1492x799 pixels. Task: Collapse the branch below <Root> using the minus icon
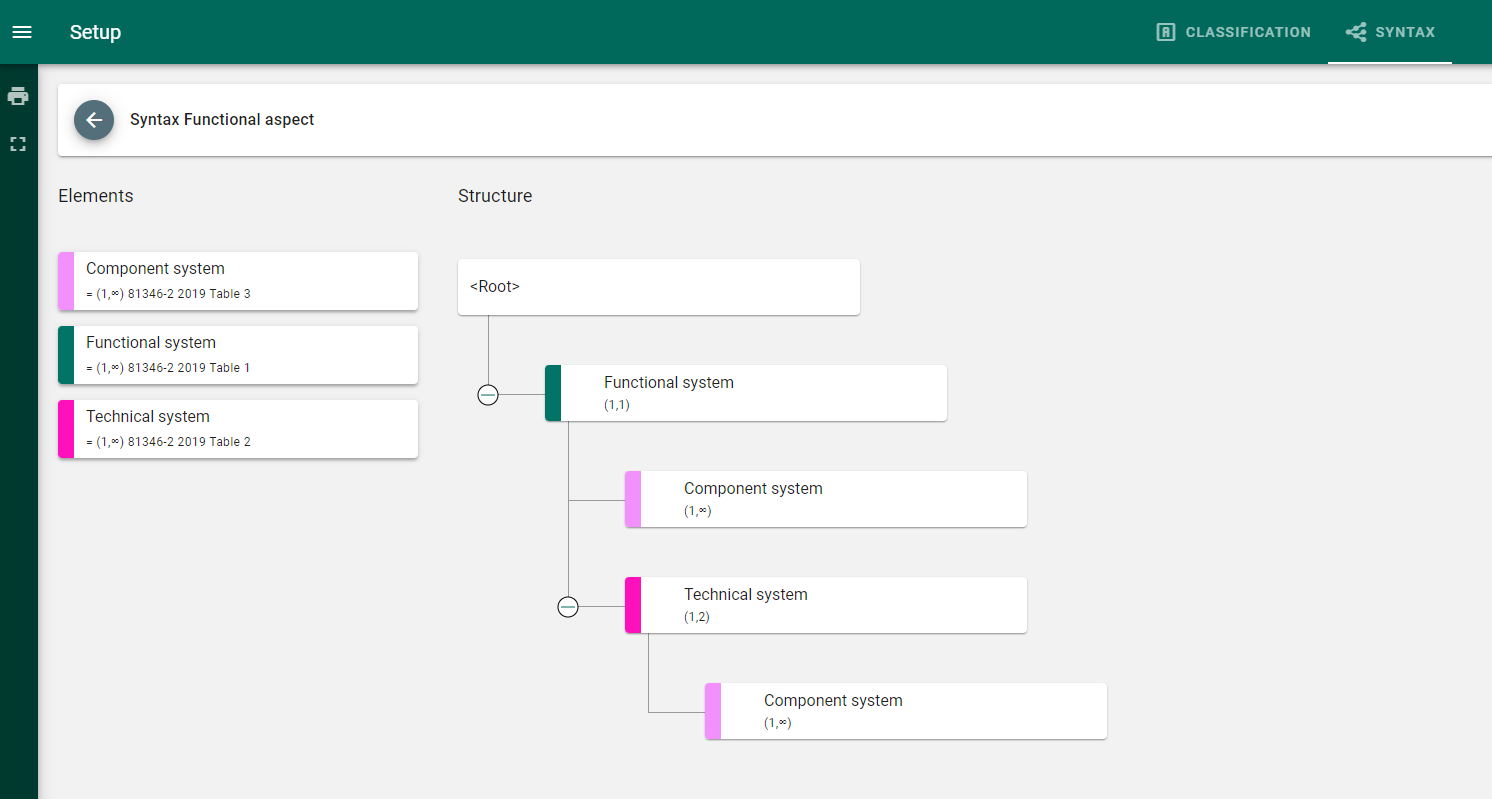[488, 394]
